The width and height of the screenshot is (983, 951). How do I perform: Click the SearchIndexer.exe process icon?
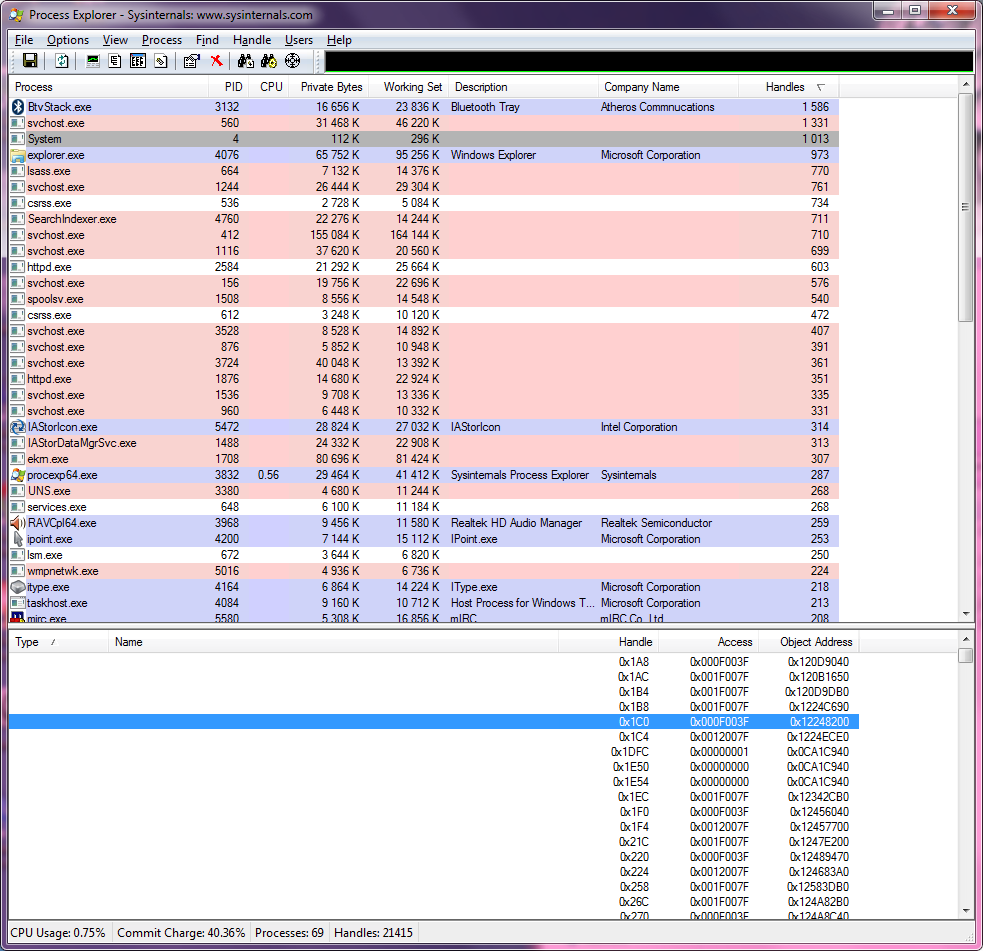pos(18,219)
